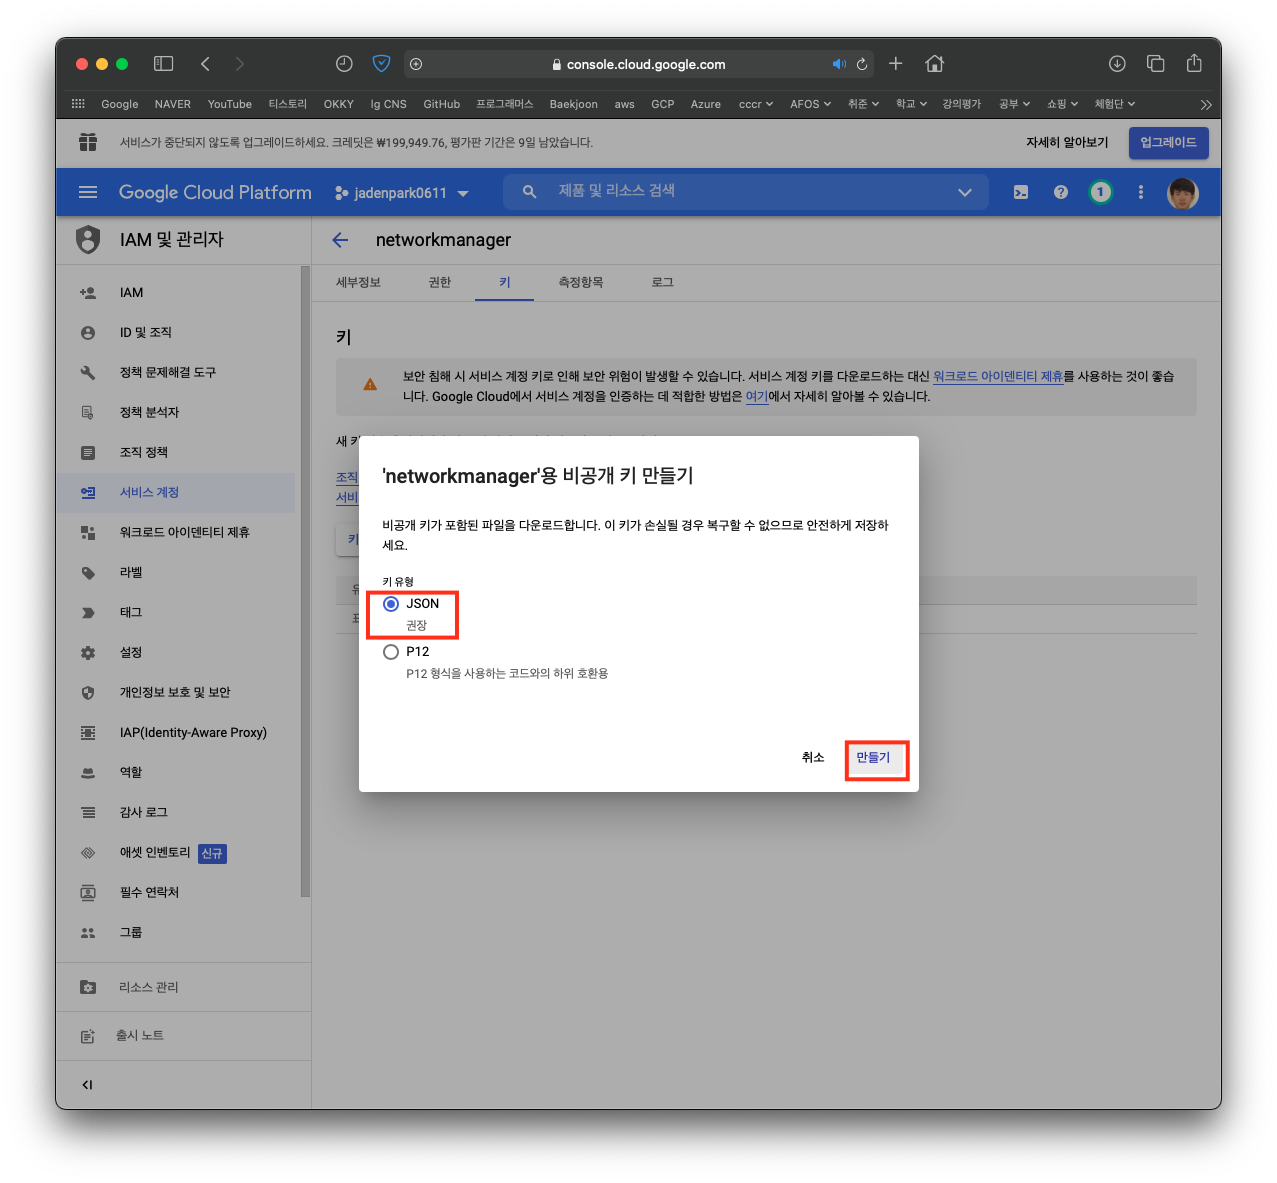Open the Google Cloud navigation hamburger menu
The height and width of the screenshot is (1183, 1277).
(88, 192)
